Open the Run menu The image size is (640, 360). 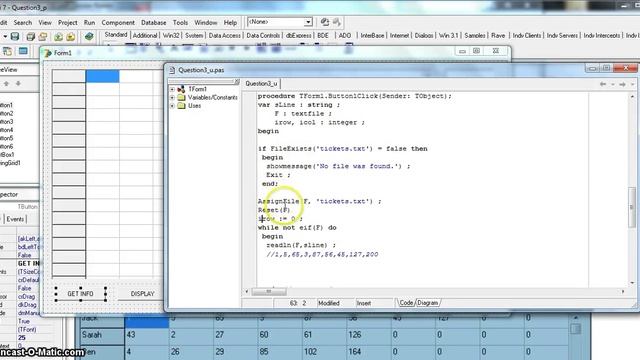pos(89,22)
